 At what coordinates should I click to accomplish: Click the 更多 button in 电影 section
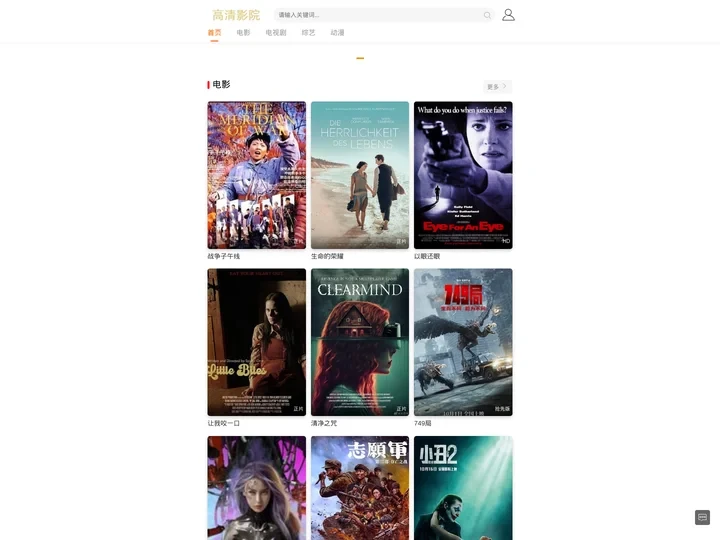[497, 86]
